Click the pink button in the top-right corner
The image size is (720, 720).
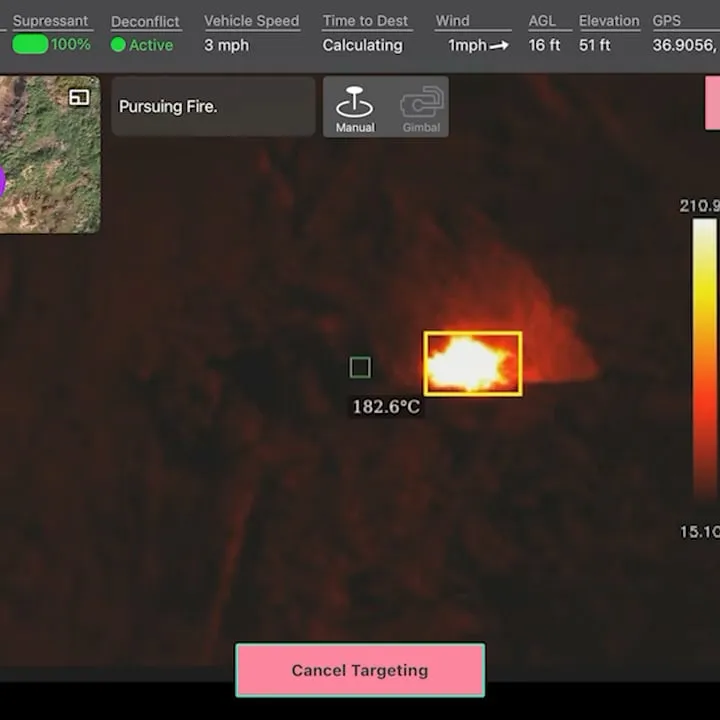pyautogui.click(x=712, y=103)
